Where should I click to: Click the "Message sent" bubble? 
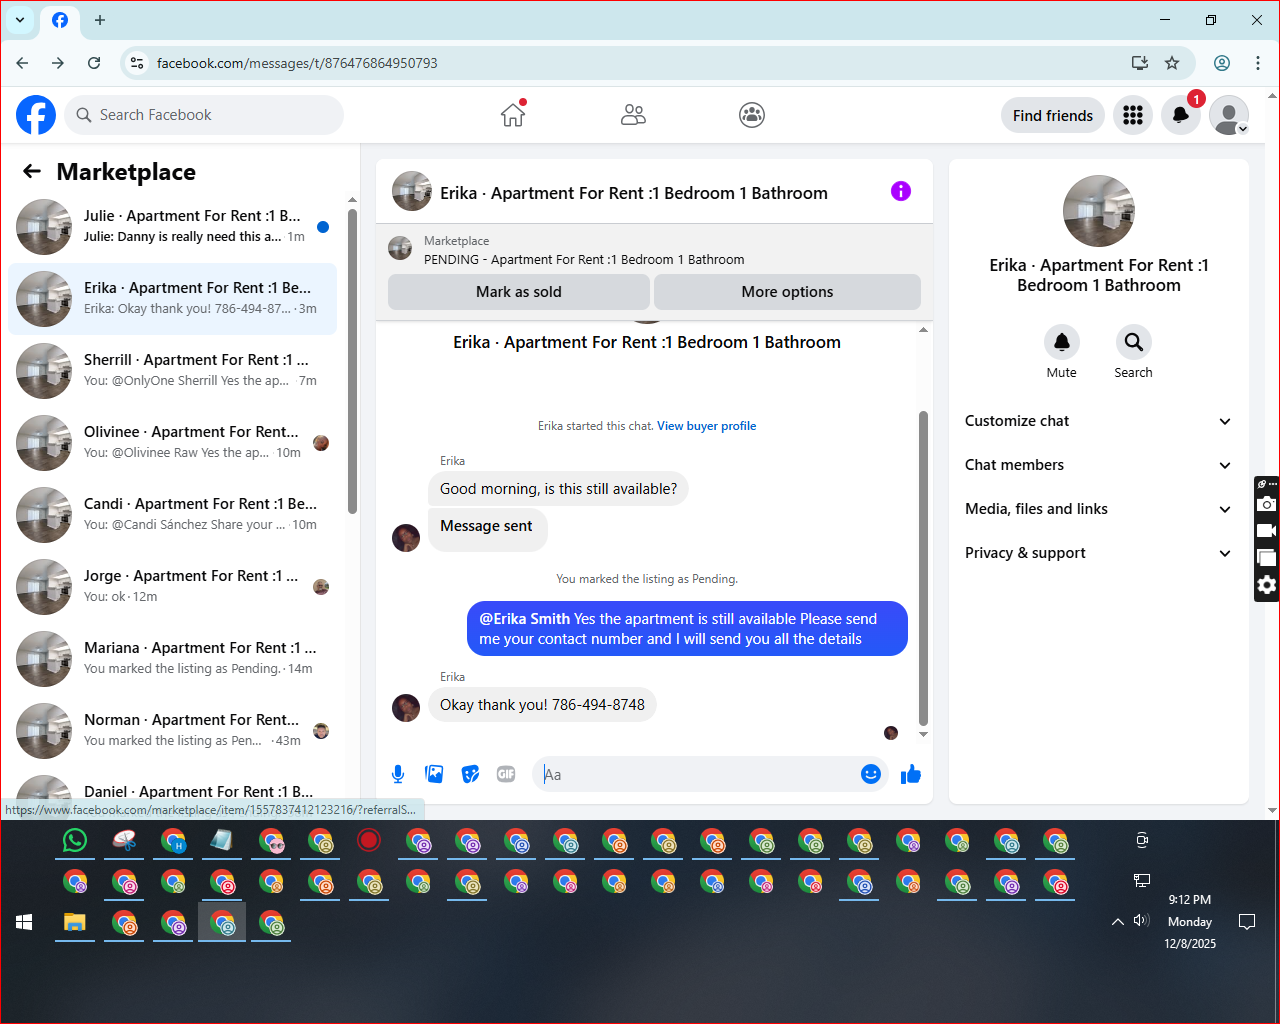pos(487,529)
